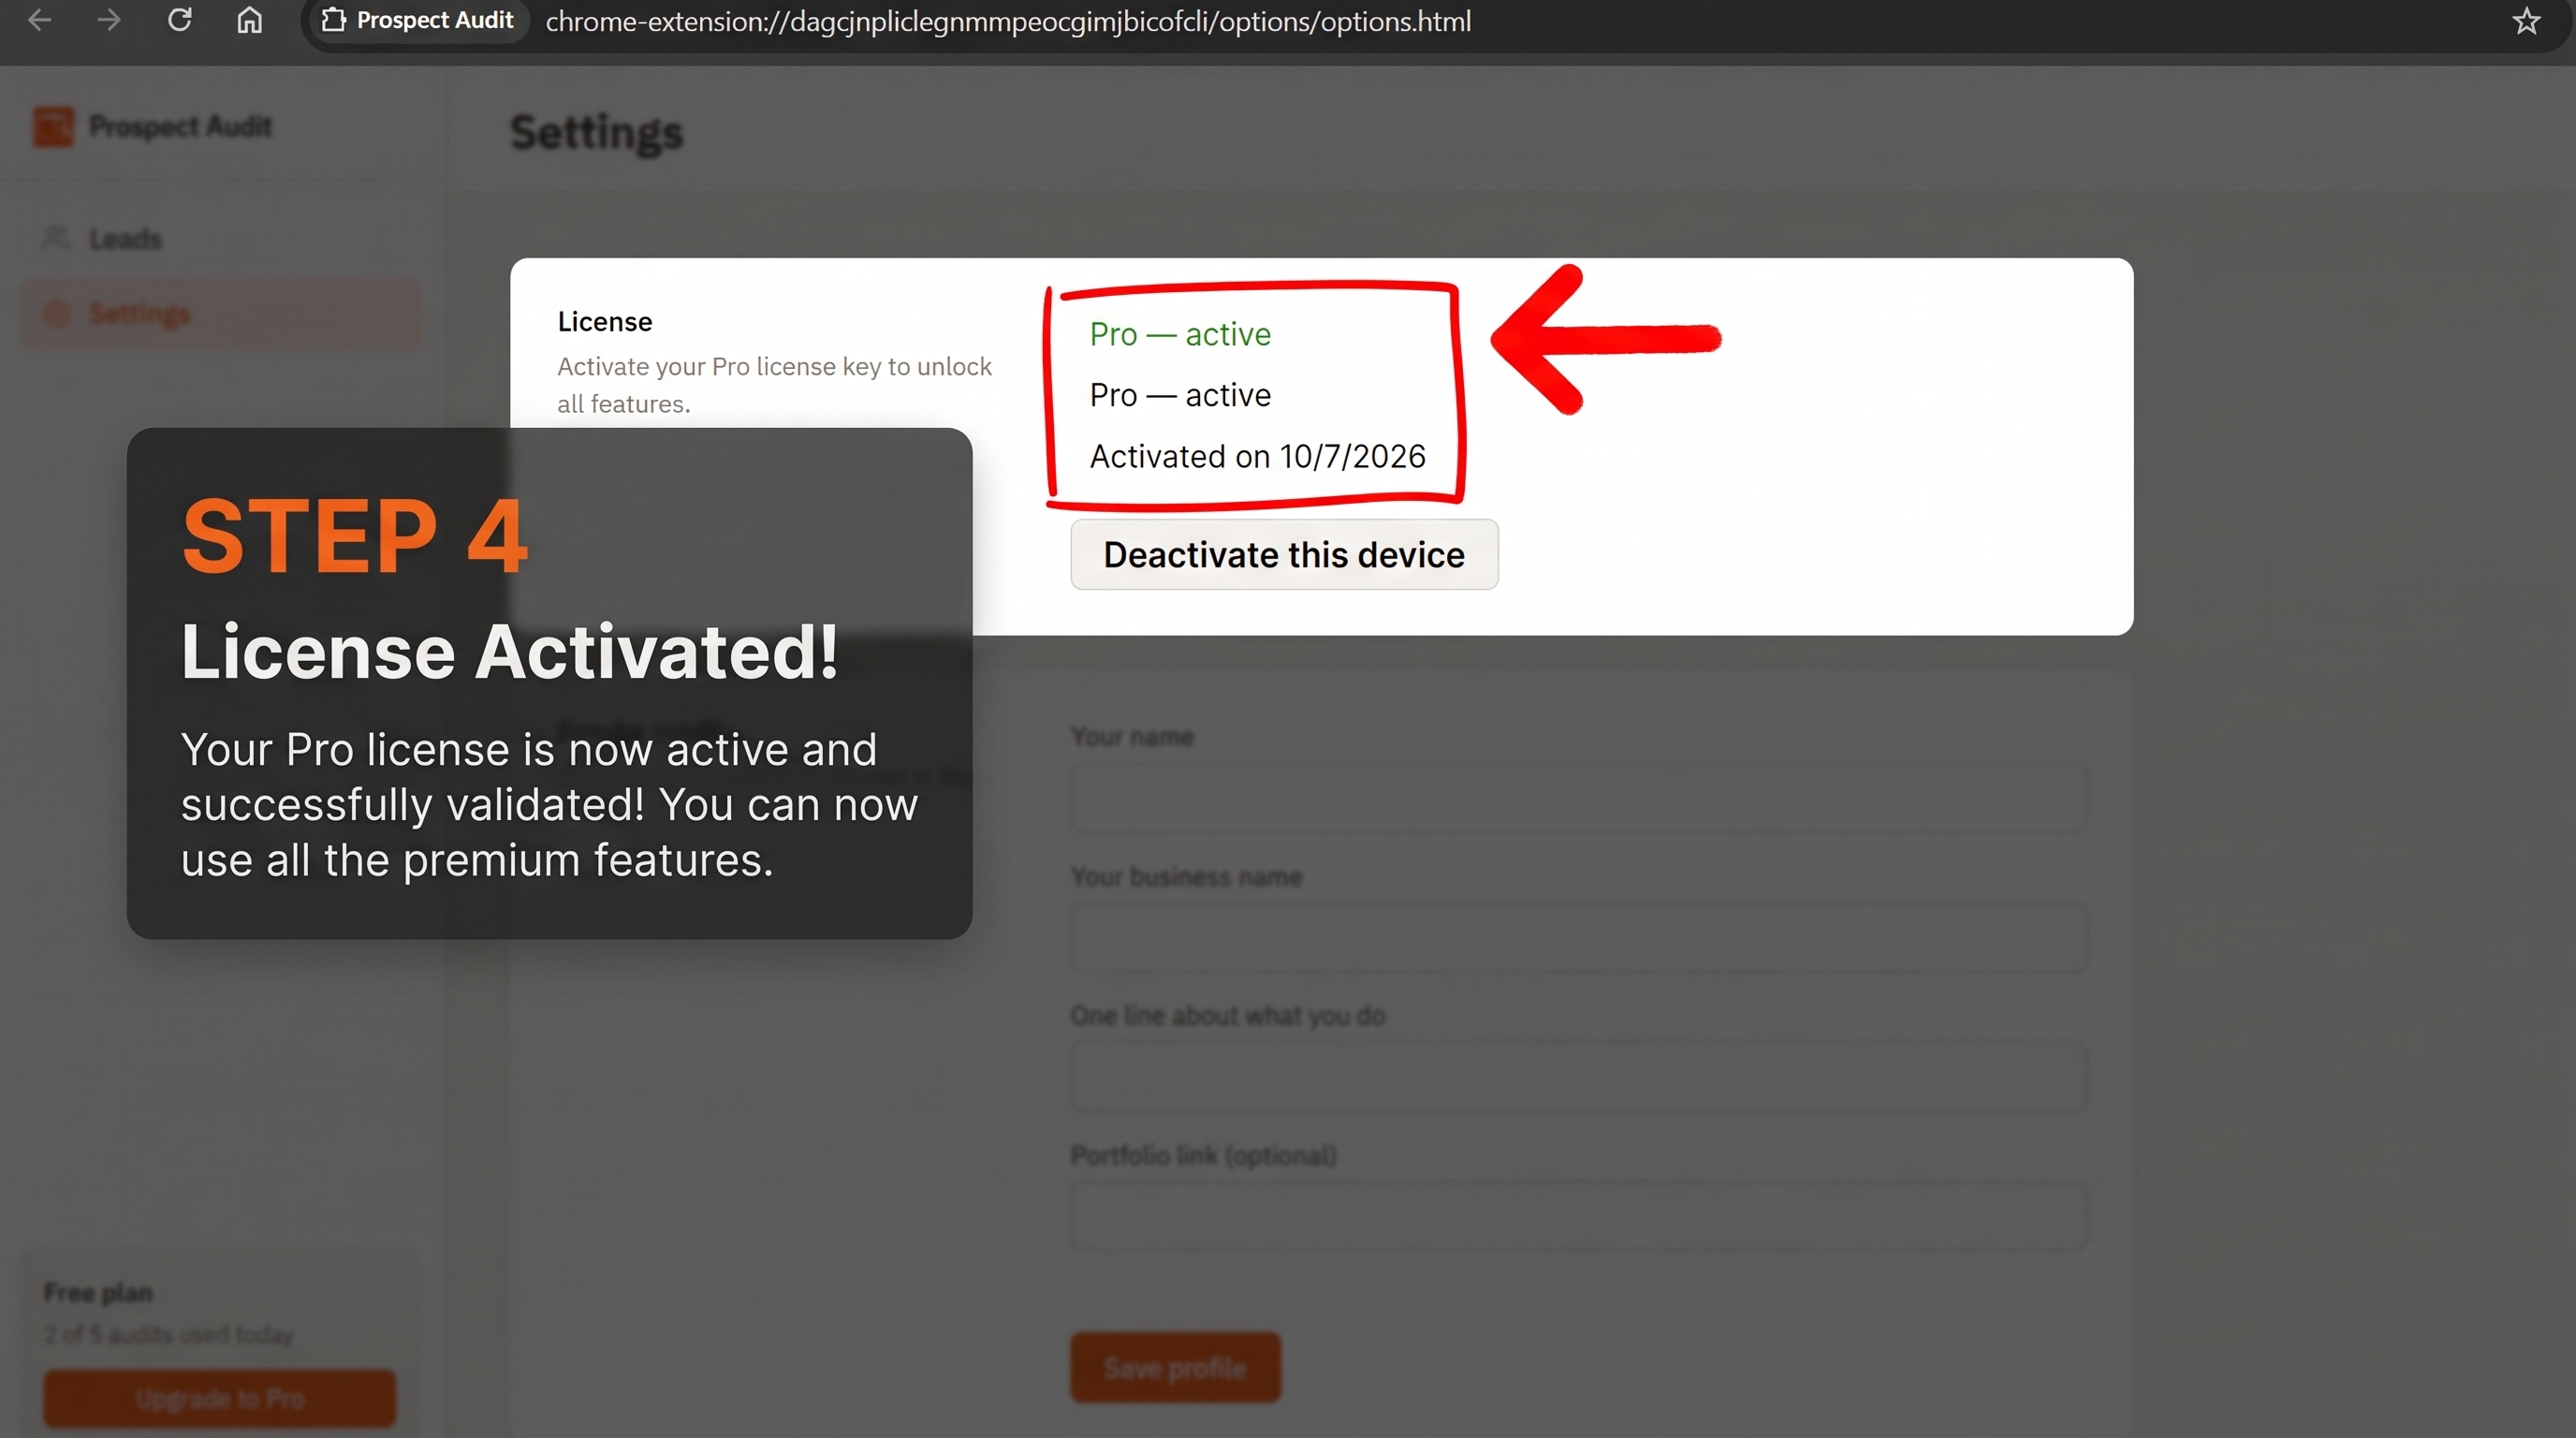Click the Prospect Audit extension chip icon

click(334, 20)
